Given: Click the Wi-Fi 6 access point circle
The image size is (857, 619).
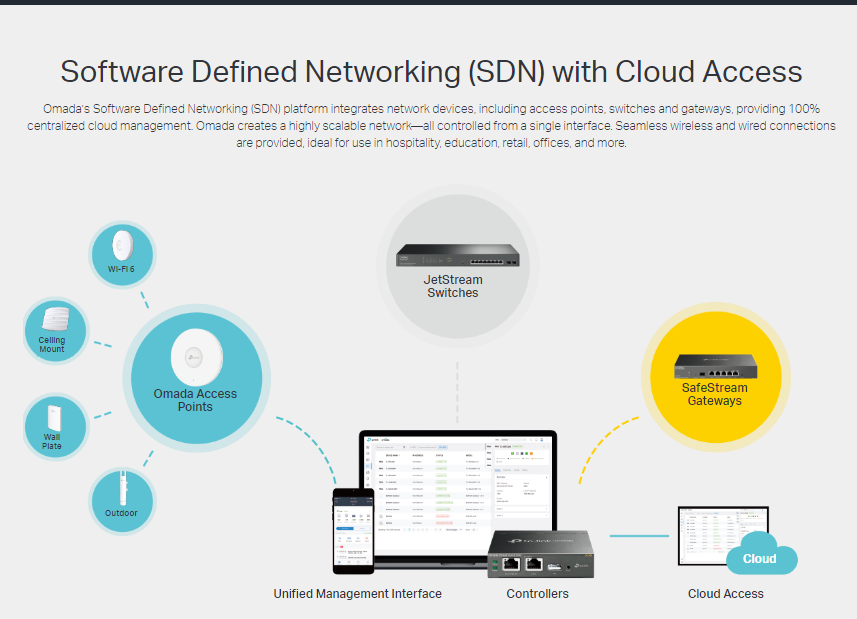Looking at the screenshot, I should coord(122,255).
